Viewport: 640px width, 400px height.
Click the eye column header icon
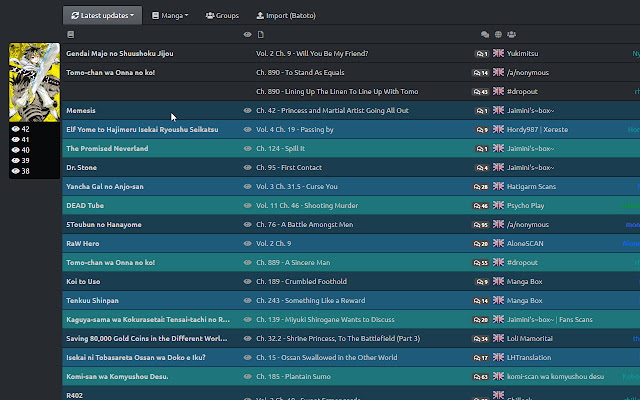[248, 35]
